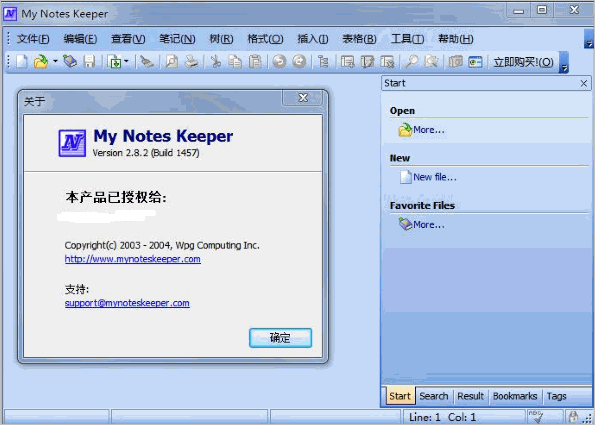
Task: Open the 笔记(N) menu
Action: 177,39
